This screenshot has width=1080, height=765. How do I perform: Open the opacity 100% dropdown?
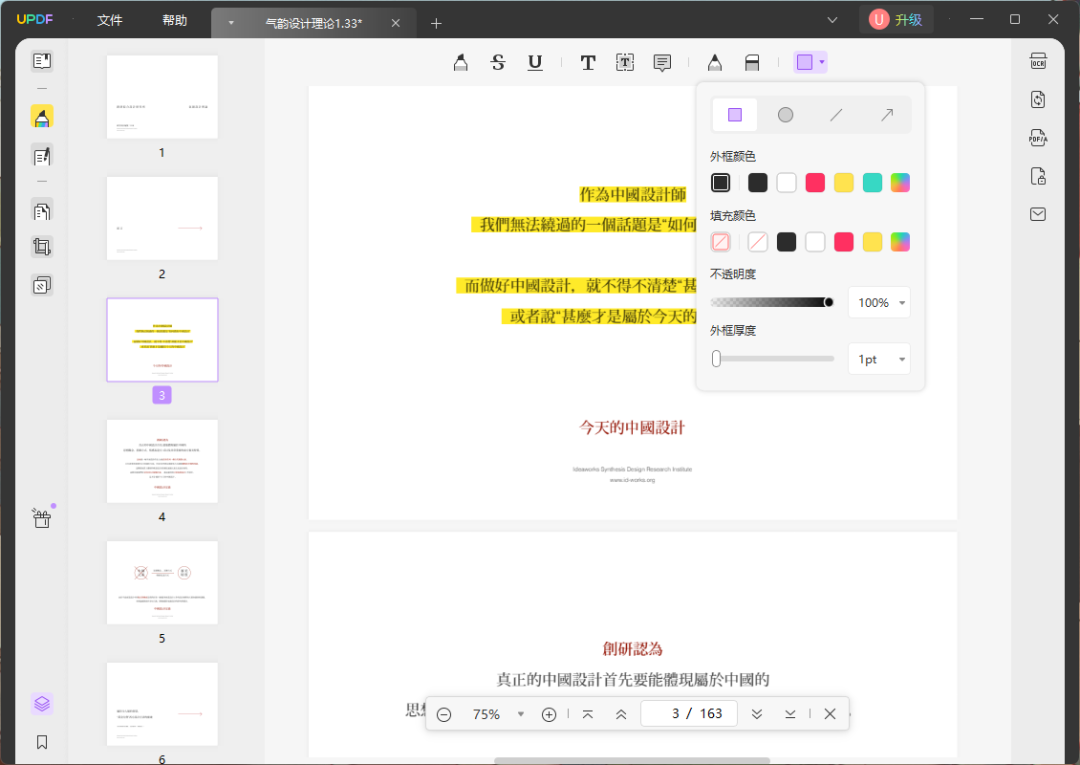(x=879, y=303)
